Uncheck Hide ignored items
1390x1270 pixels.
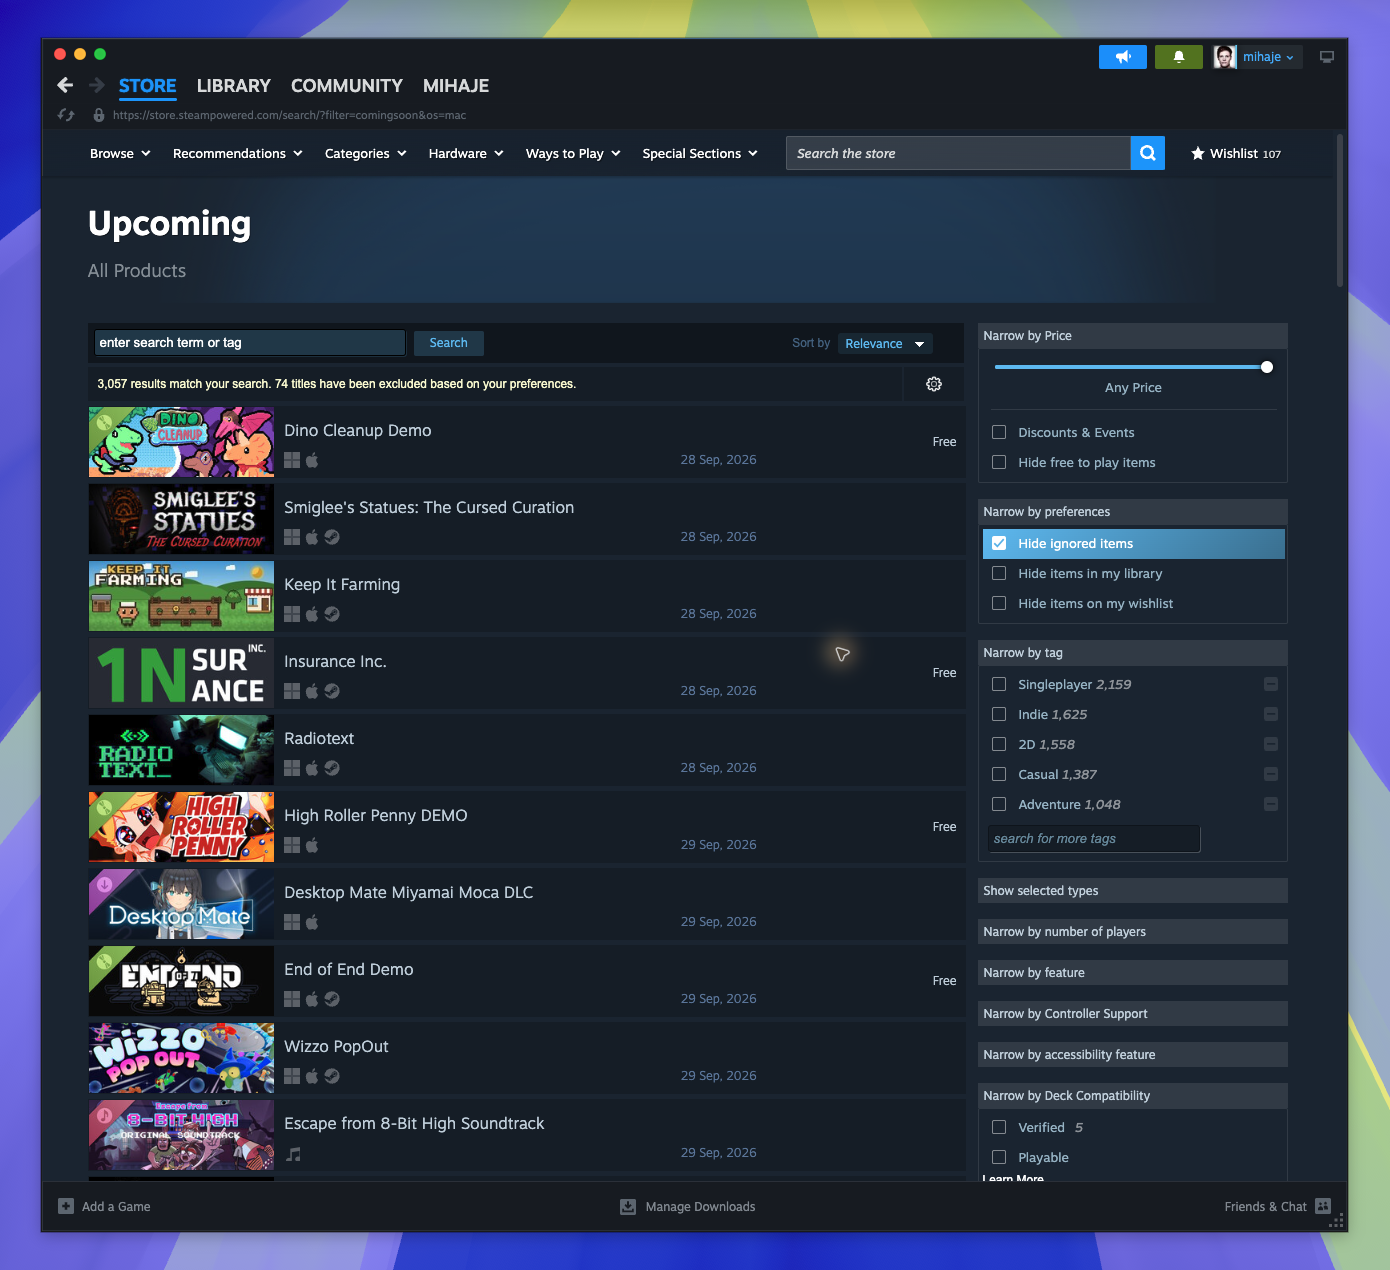(x=999, y=543)
